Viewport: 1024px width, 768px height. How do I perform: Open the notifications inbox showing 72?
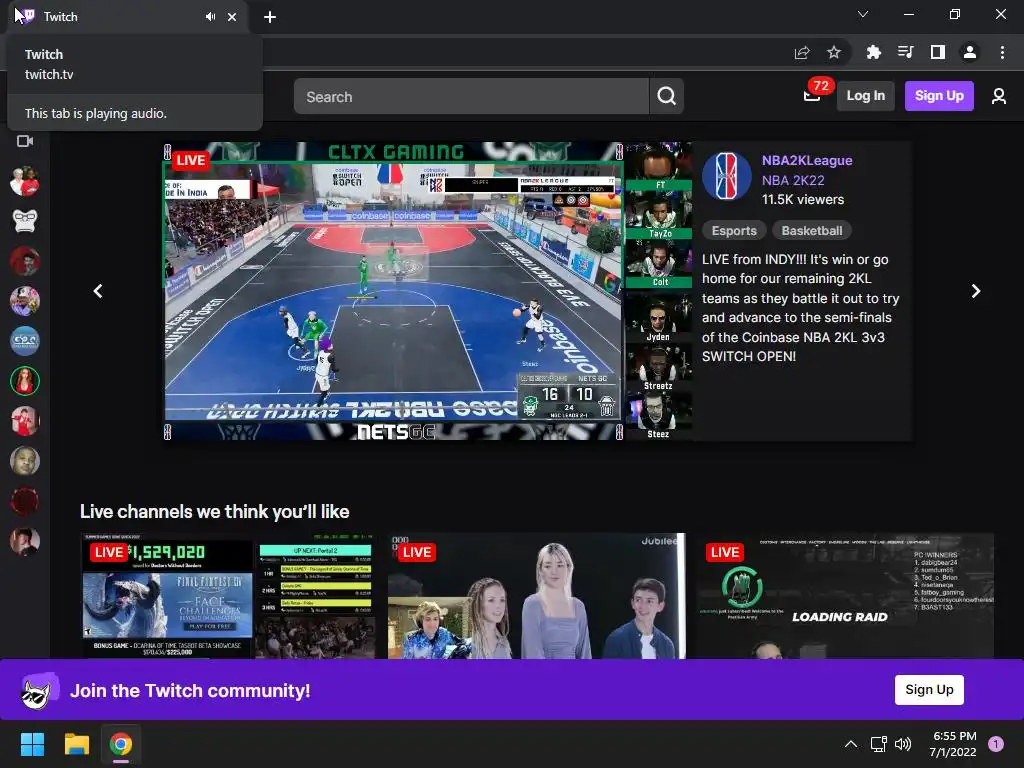click(x=812, y=96)
